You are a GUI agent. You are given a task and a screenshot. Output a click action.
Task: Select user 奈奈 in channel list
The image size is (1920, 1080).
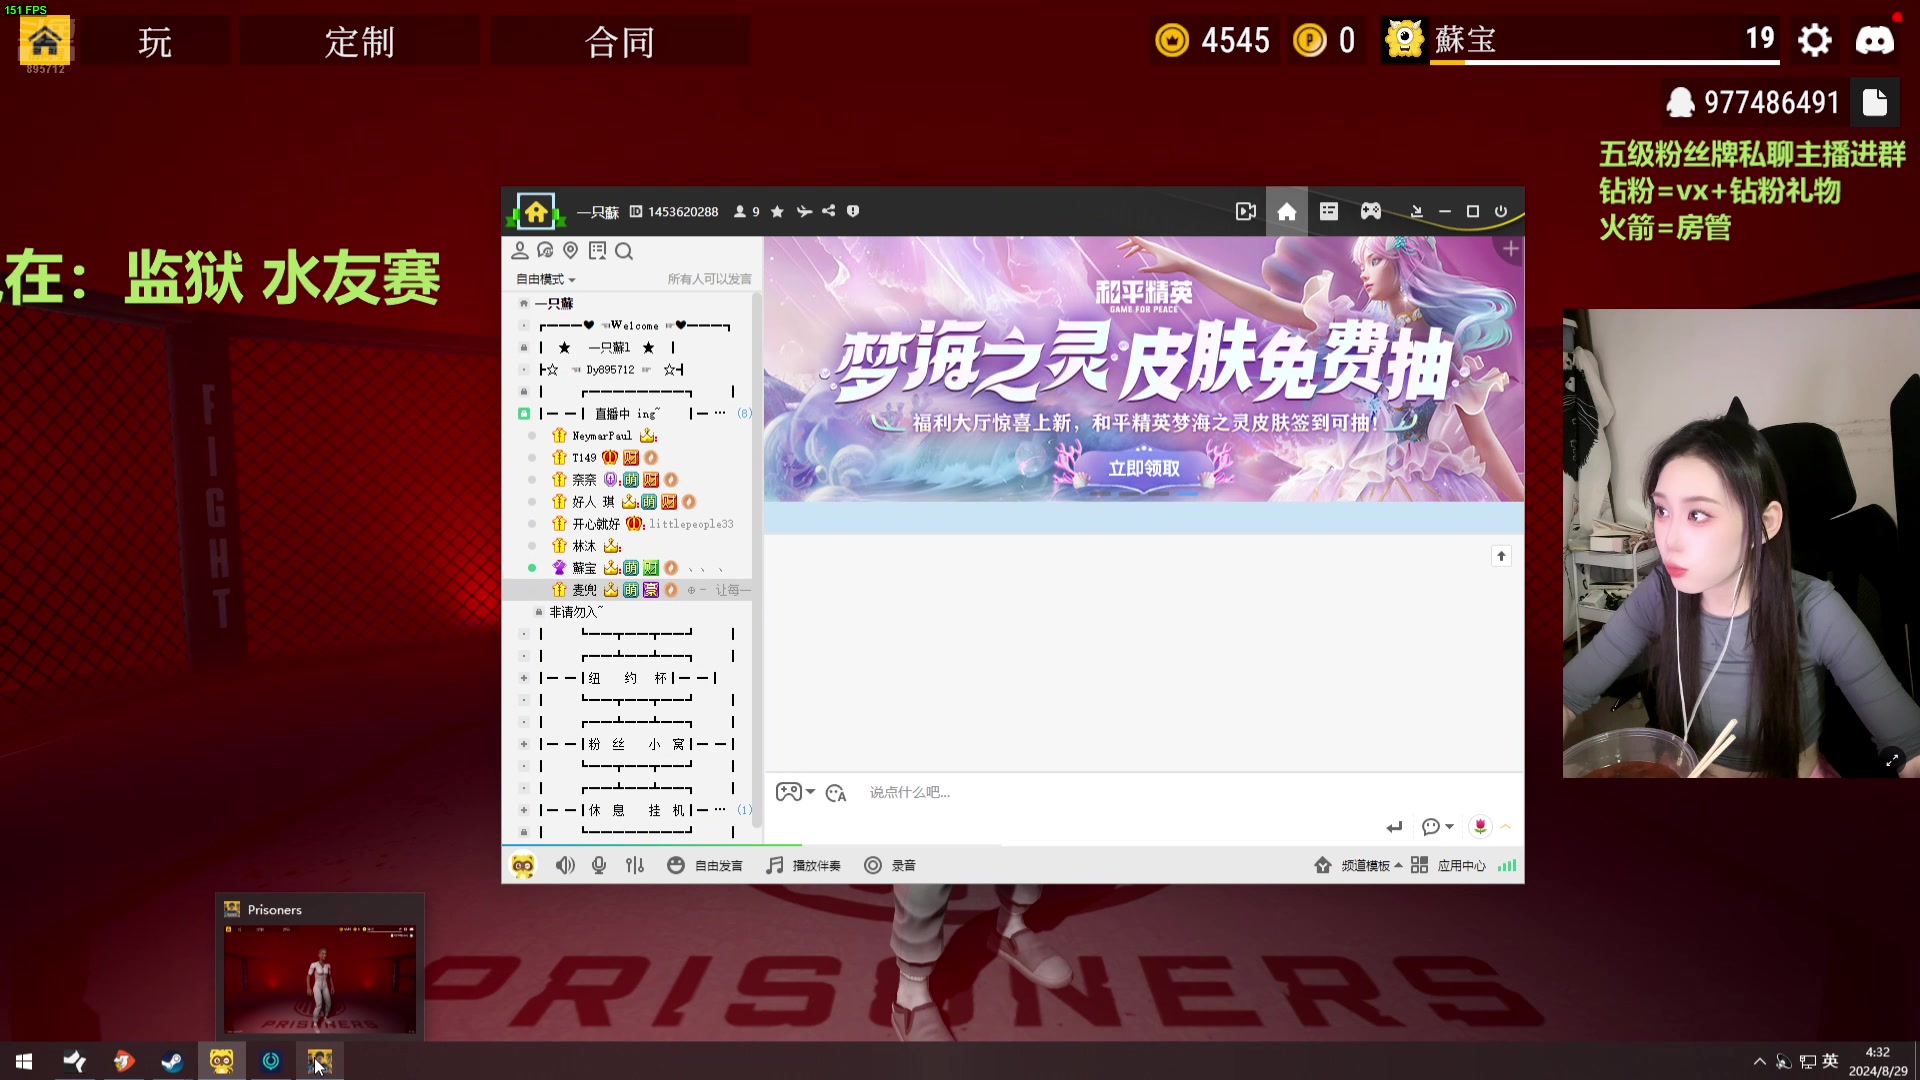584,479
